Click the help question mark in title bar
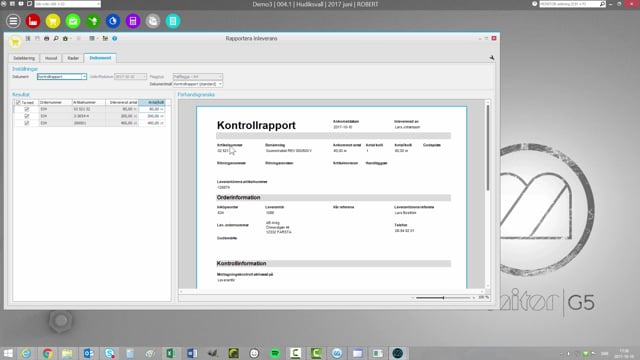Image resolution: width=640 pixels, height=360 pixels. tap(535, 4)
